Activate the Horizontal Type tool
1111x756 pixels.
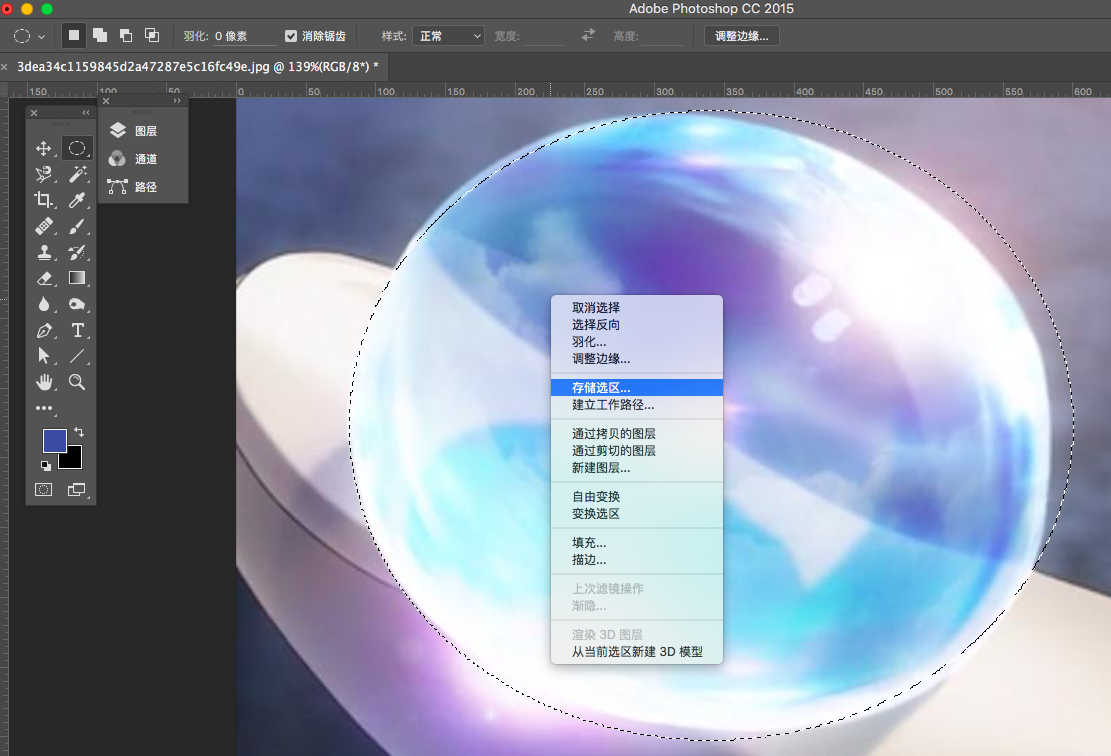point(77,330)
